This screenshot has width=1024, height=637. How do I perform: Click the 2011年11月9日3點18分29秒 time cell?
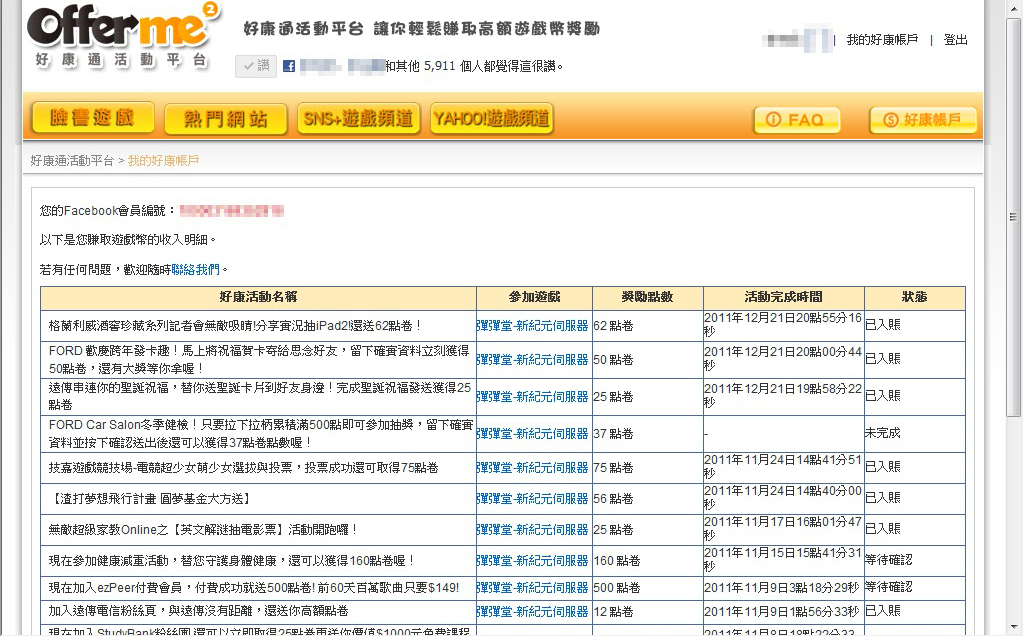coord(782,588)
